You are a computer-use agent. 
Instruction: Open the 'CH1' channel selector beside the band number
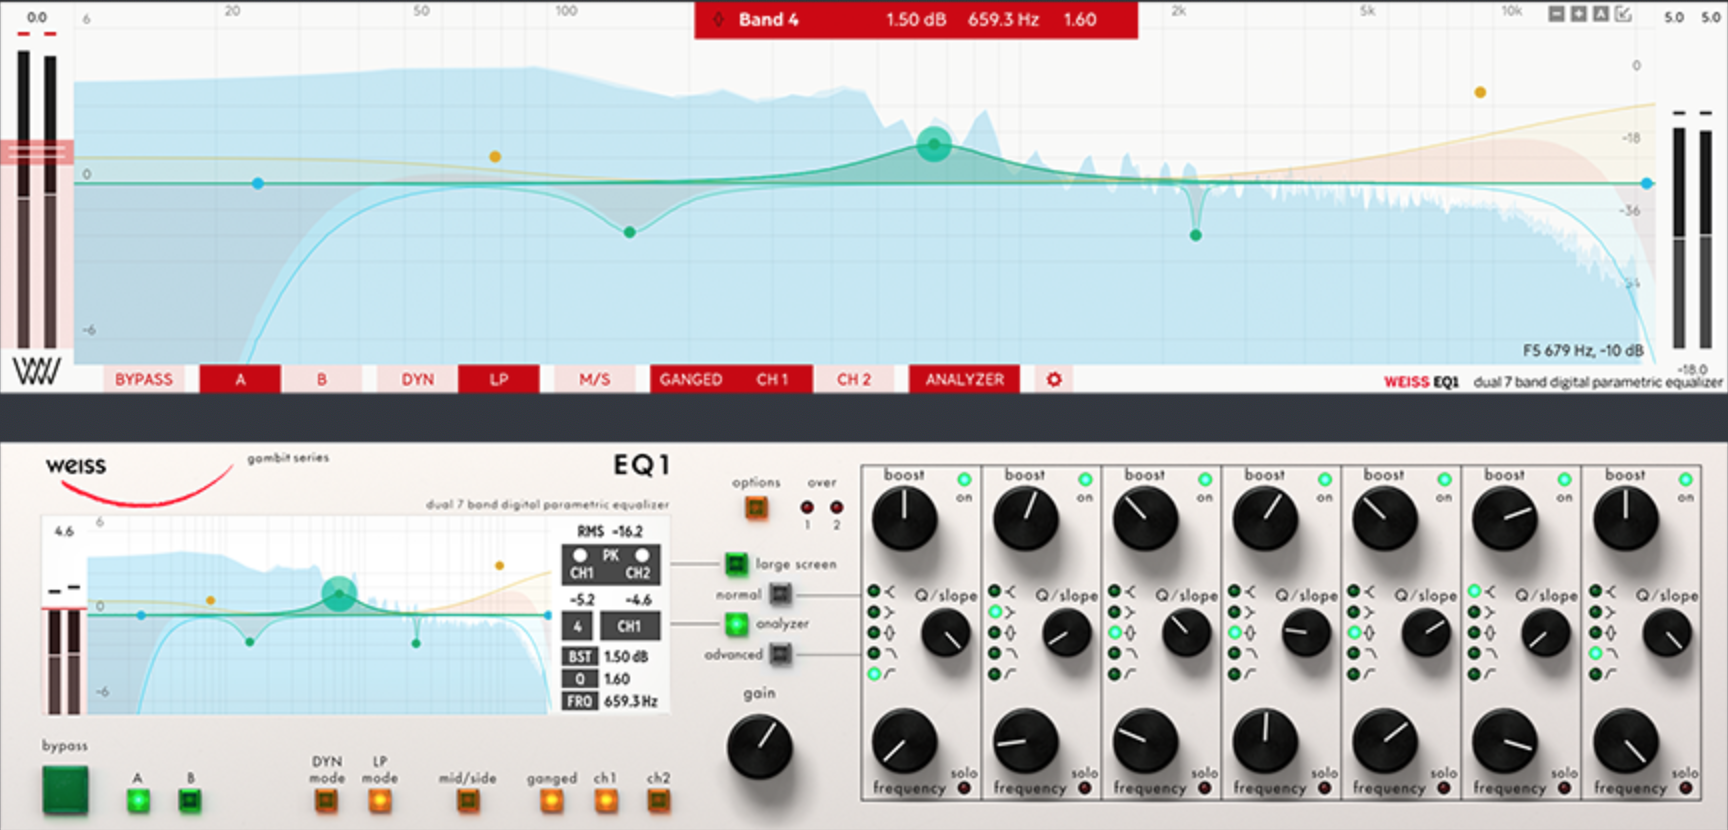629,626
